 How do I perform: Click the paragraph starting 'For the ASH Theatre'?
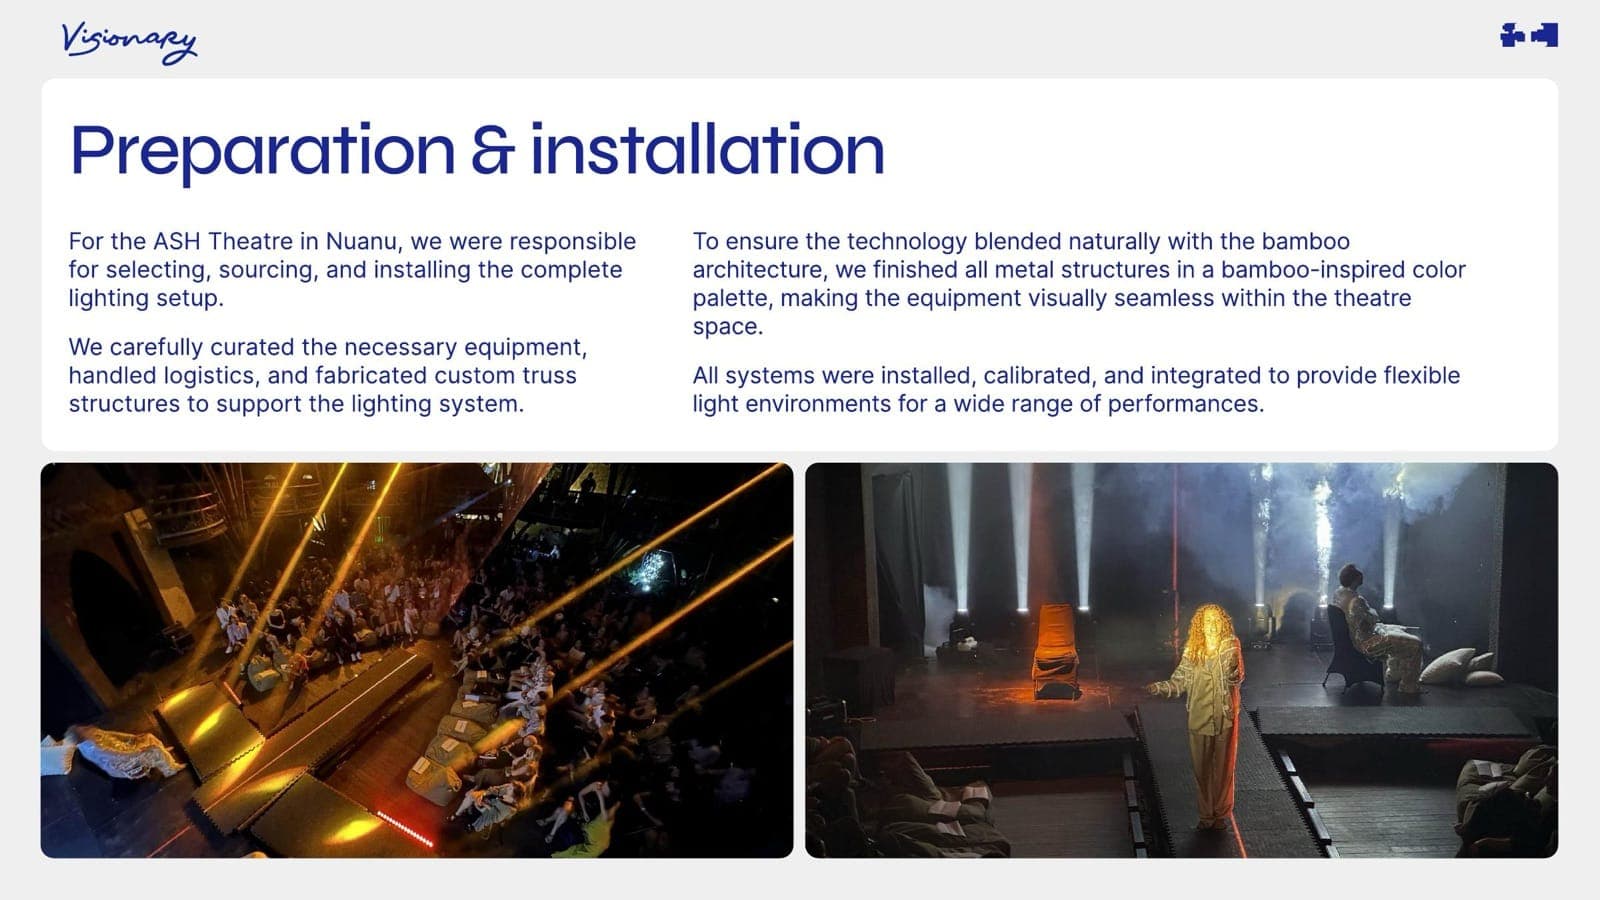pyautogui.click(x=352, y=269)
